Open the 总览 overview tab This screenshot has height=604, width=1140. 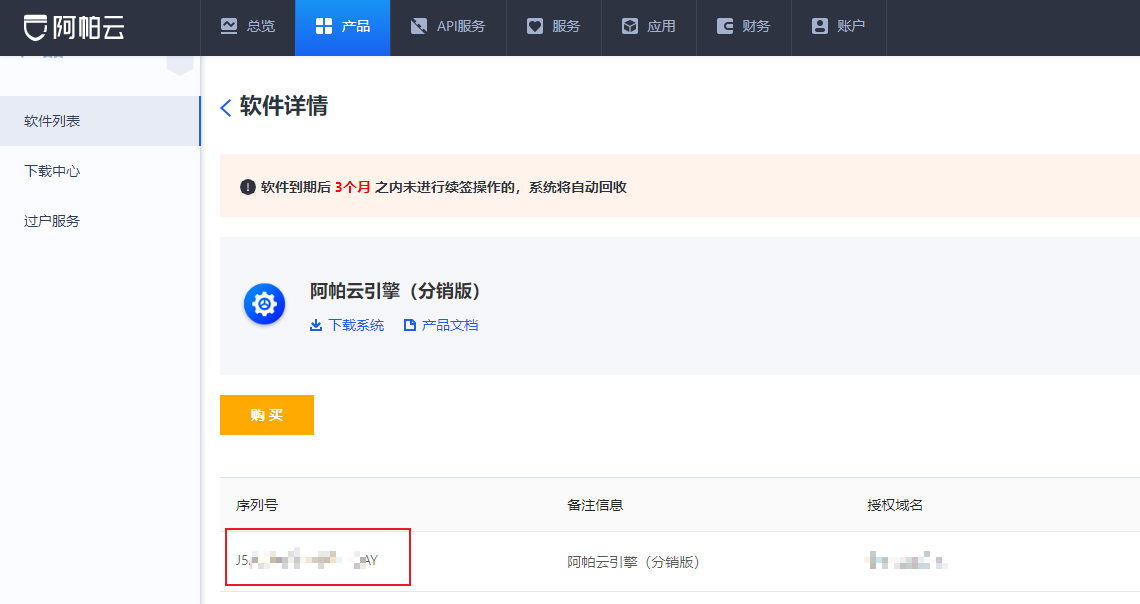pyautogui.click(x=247, y=27)
